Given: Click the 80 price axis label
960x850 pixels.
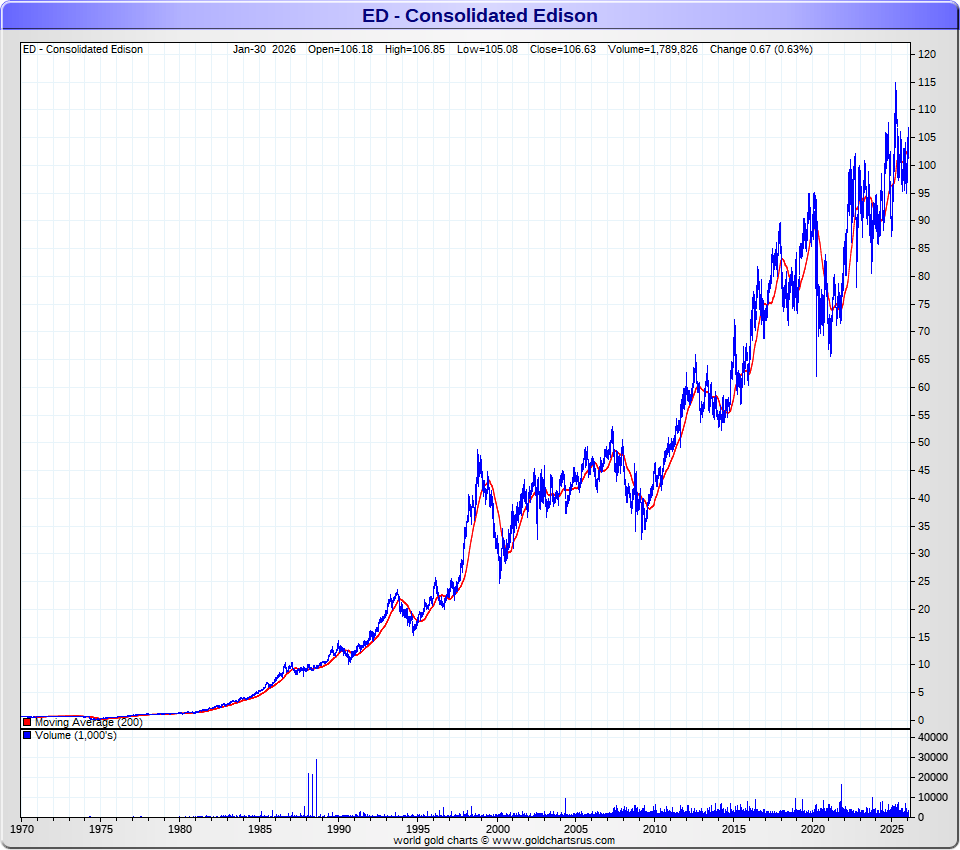Looking at the screenshot, I should pos(924,276).
